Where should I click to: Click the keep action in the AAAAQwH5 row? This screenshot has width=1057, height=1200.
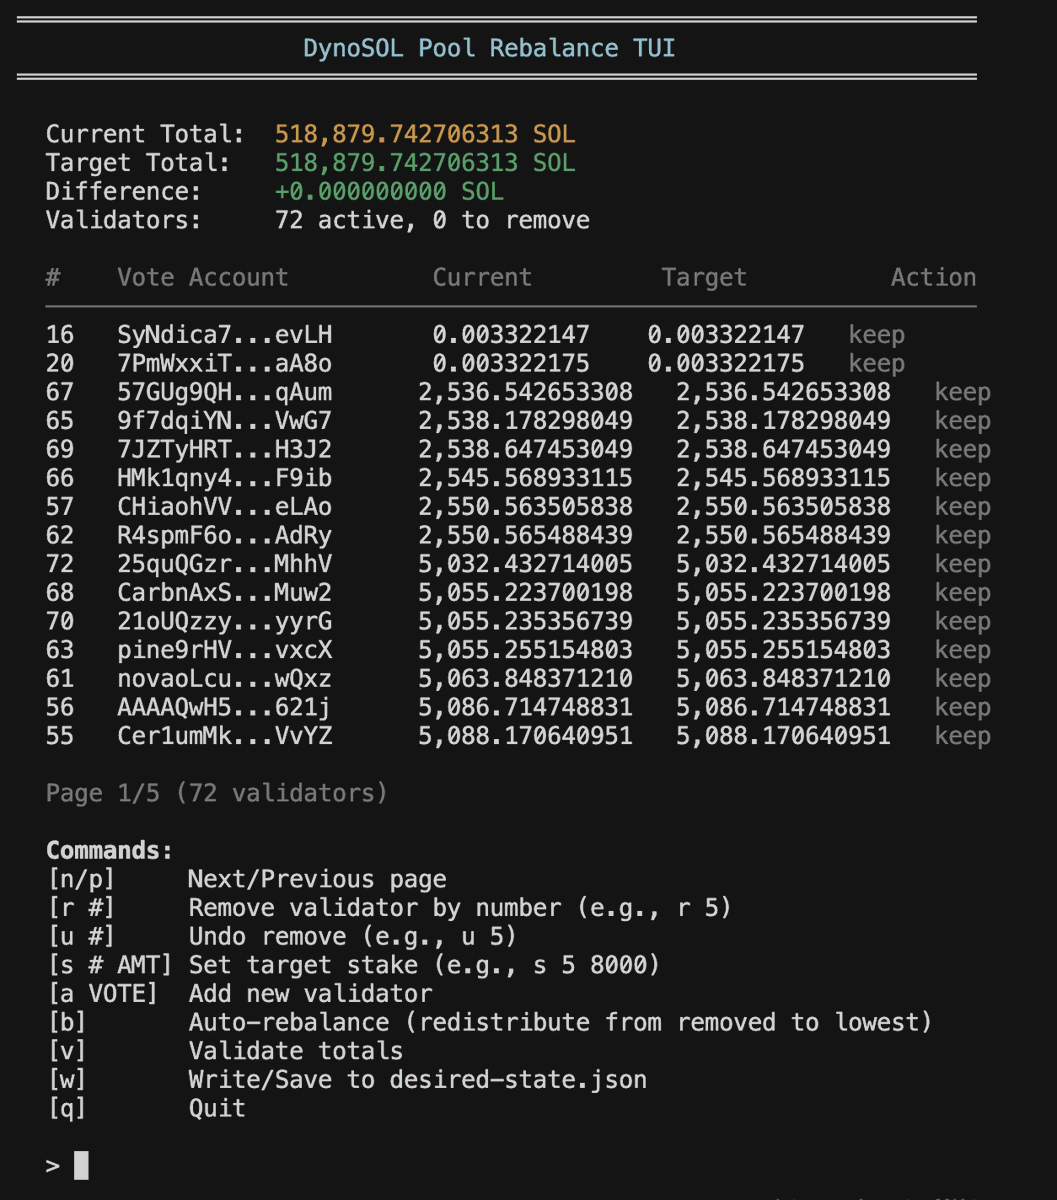(963, 708)
